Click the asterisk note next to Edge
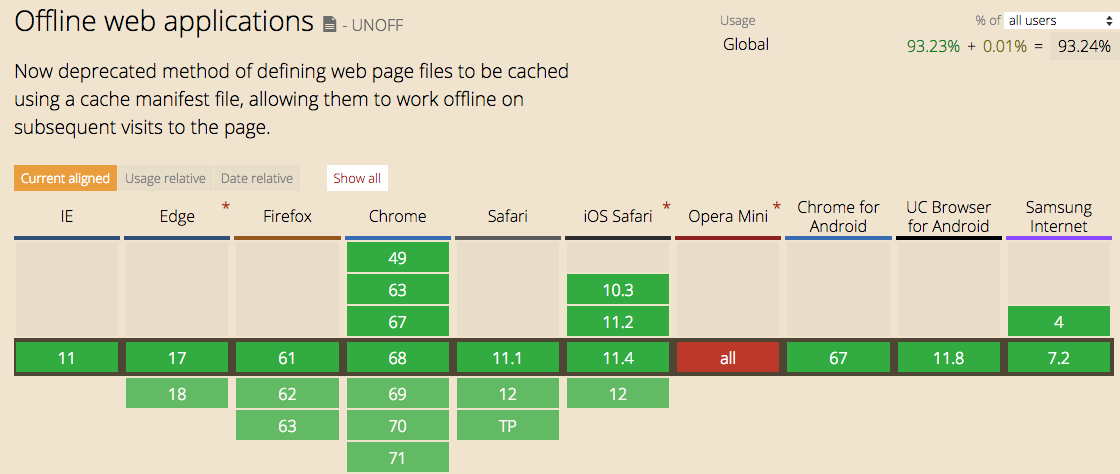Viewport: 1120px width, 474px height. click(226, 207)
